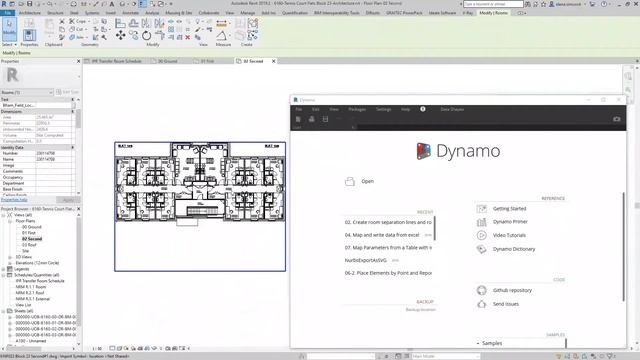The image size is (640, 360).
Task: Click the Dynamo start page vertical scrollbar
Action: tap(623, 246)
